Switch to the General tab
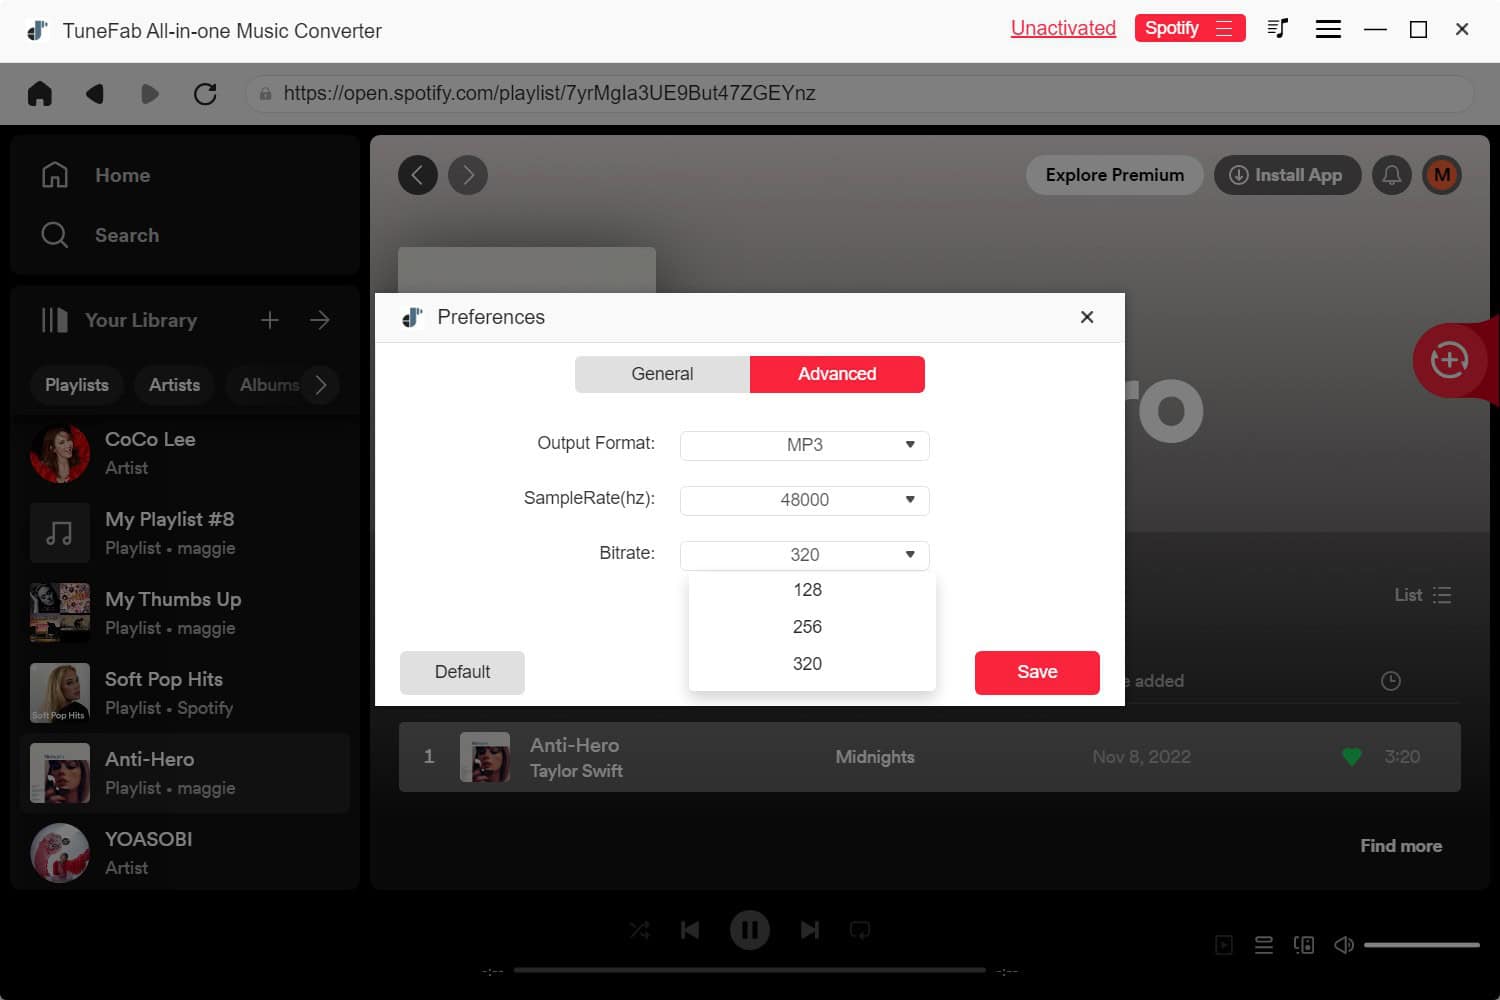 coord(661,374)
